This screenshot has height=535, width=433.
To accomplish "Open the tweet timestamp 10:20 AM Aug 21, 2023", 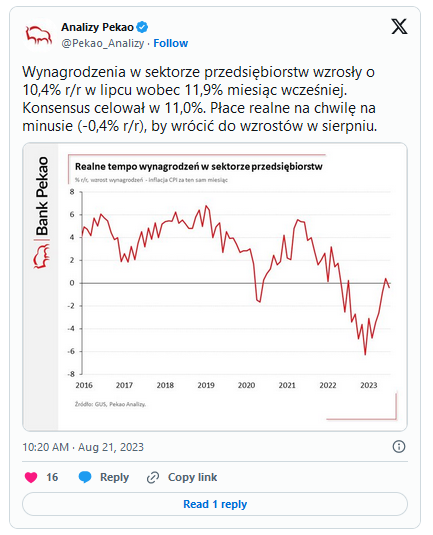I will 83,447.
